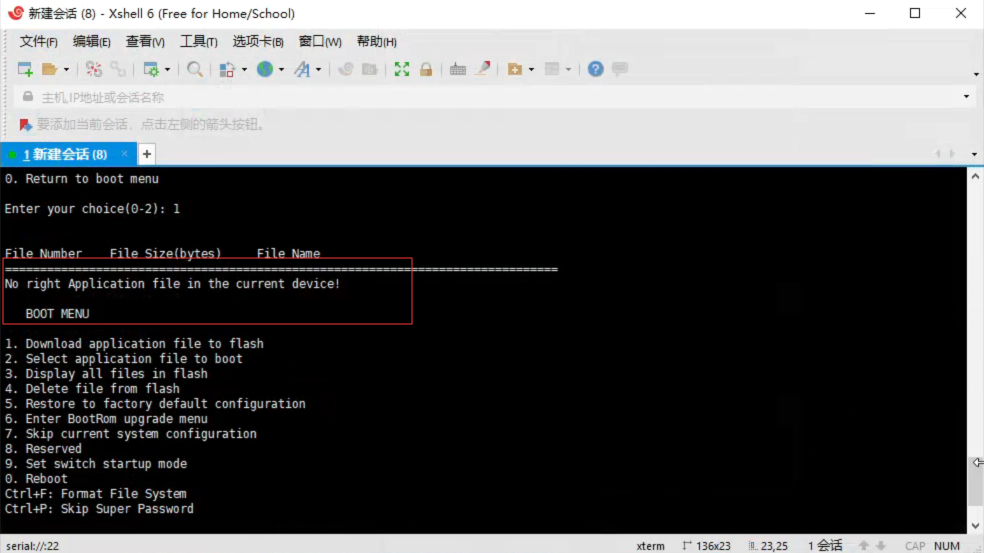Open the 查看(V) menu

(x=145, y=42)
